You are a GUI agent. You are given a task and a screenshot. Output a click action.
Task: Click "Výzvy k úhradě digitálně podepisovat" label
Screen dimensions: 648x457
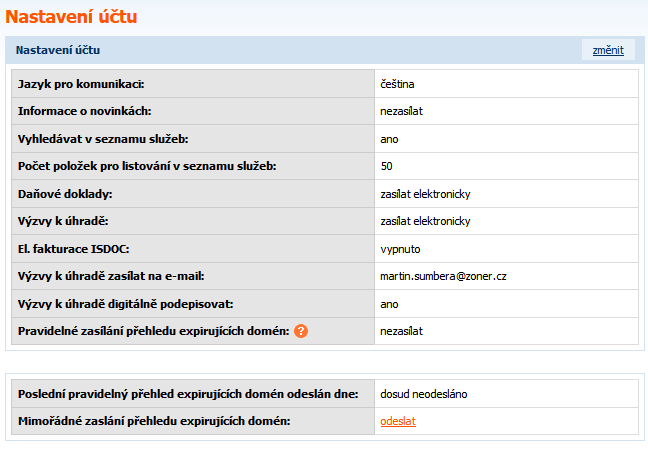(126, 304)
